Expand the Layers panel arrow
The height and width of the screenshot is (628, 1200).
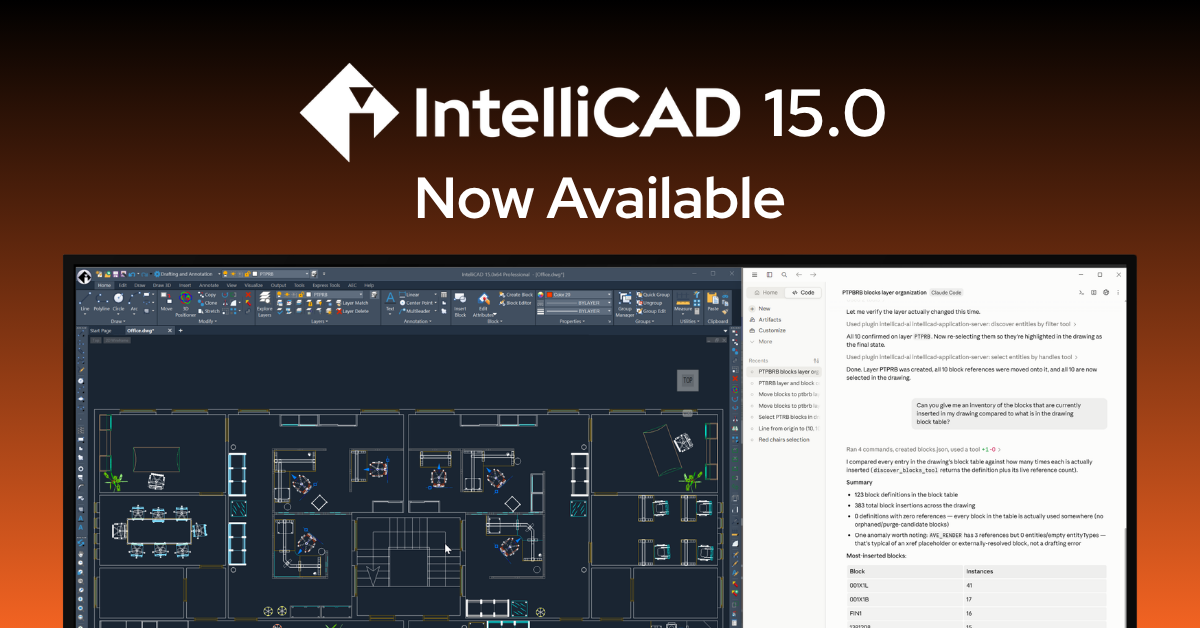pos(326,321)
